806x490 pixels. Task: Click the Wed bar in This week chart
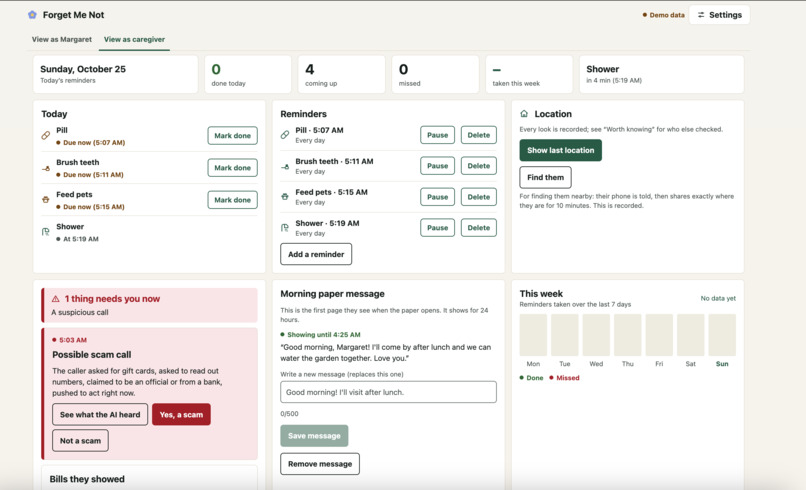596,335
